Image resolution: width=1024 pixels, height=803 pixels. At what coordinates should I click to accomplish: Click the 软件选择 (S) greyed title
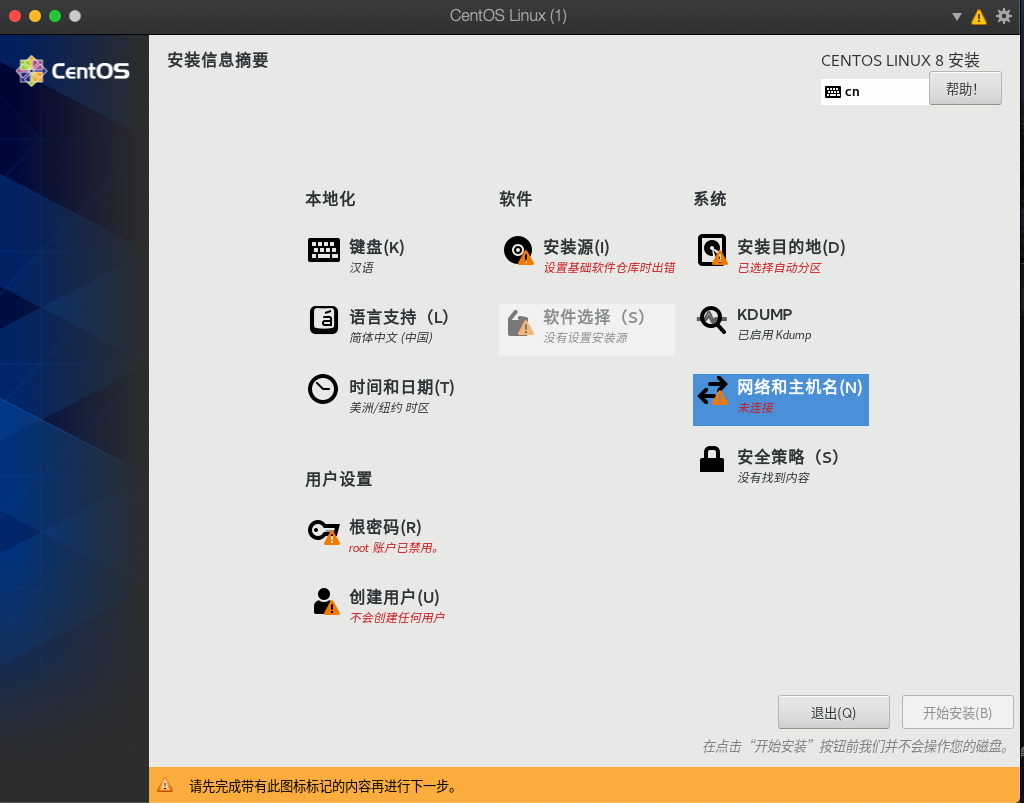click(594, 317)
